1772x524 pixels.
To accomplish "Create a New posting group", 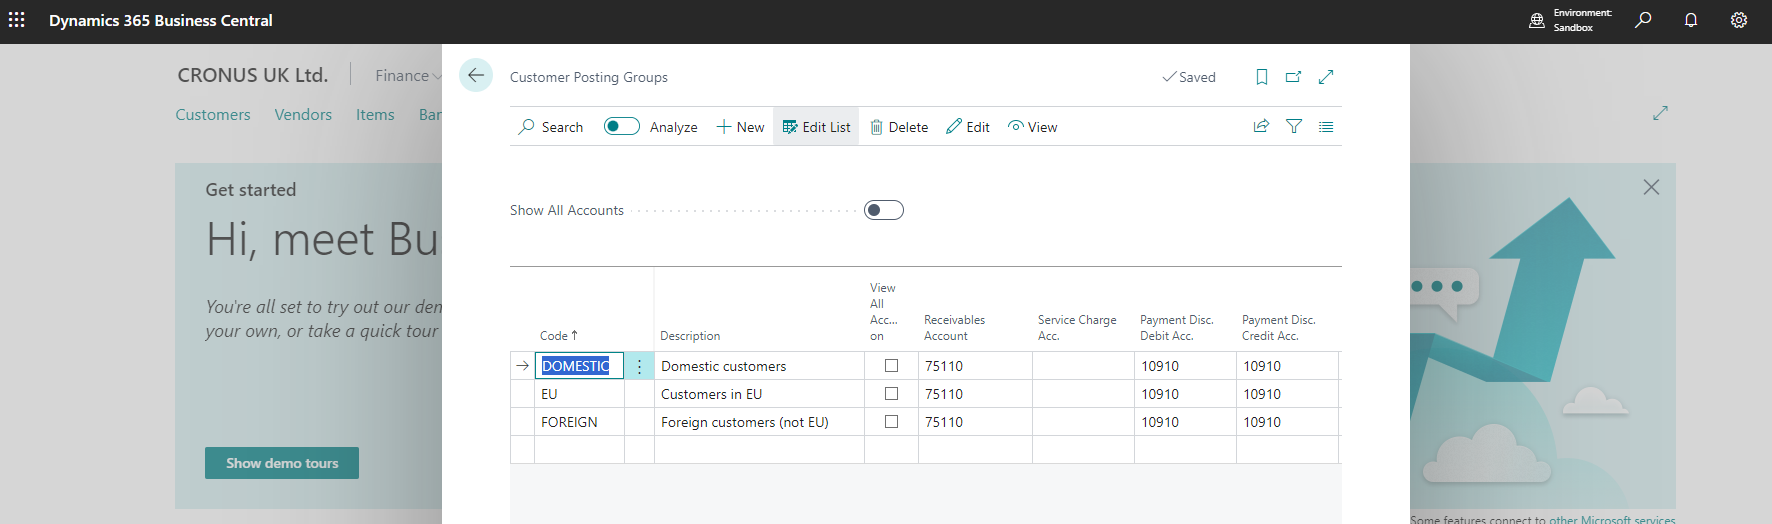I will [x=740, y=127].
